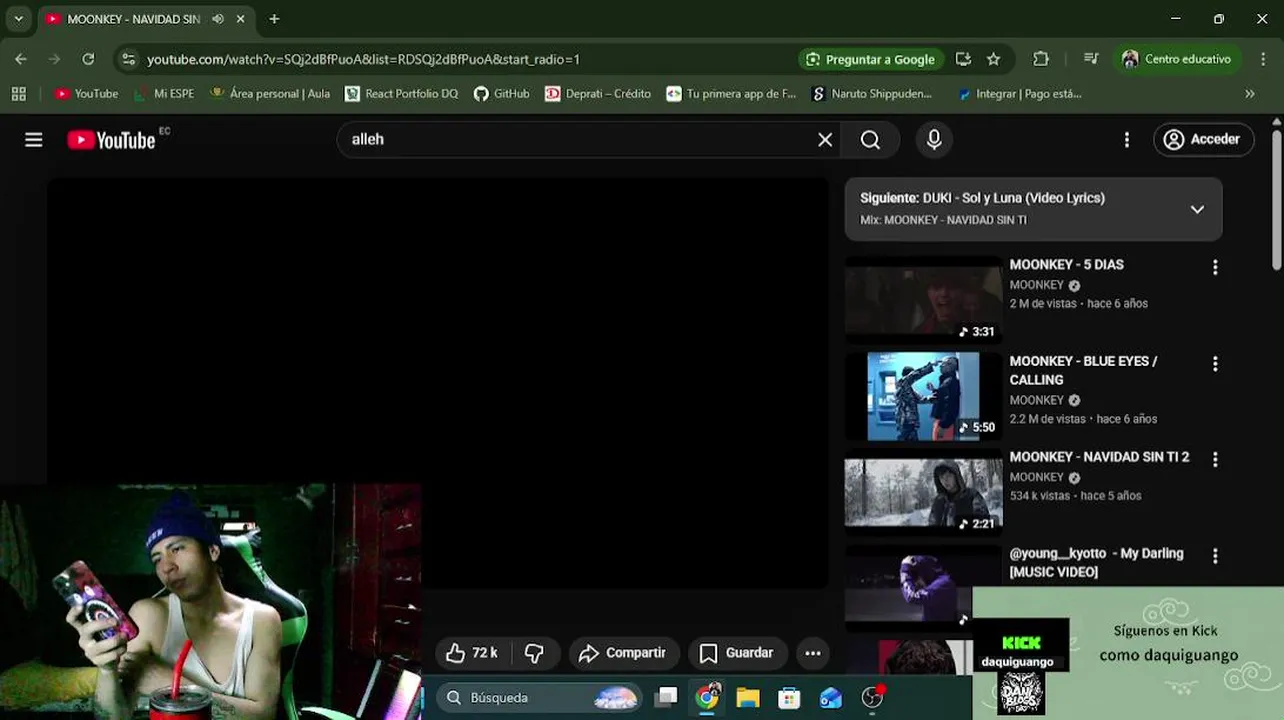Open the tab search dropdown arrow

(x=18, y=19)
